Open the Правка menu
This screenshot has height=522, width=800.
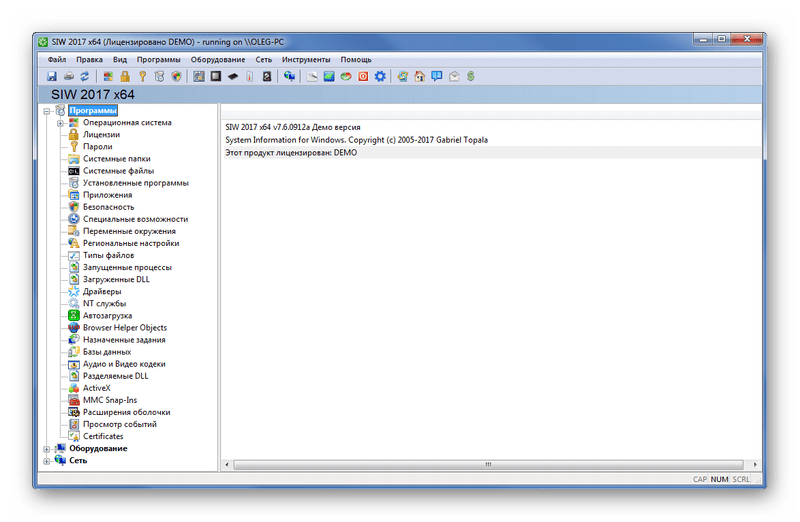tap(89, 60)
